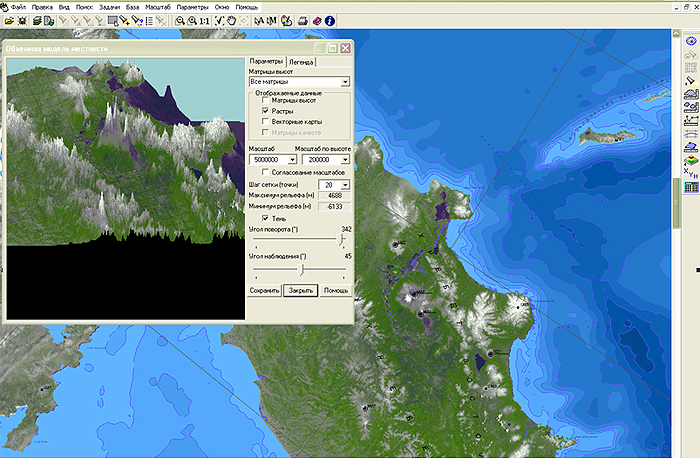700x459 pixels.
Task: Expand the Масштаб 5000000 dropdown
Action: pyautogui.click(x=292, y=159)
